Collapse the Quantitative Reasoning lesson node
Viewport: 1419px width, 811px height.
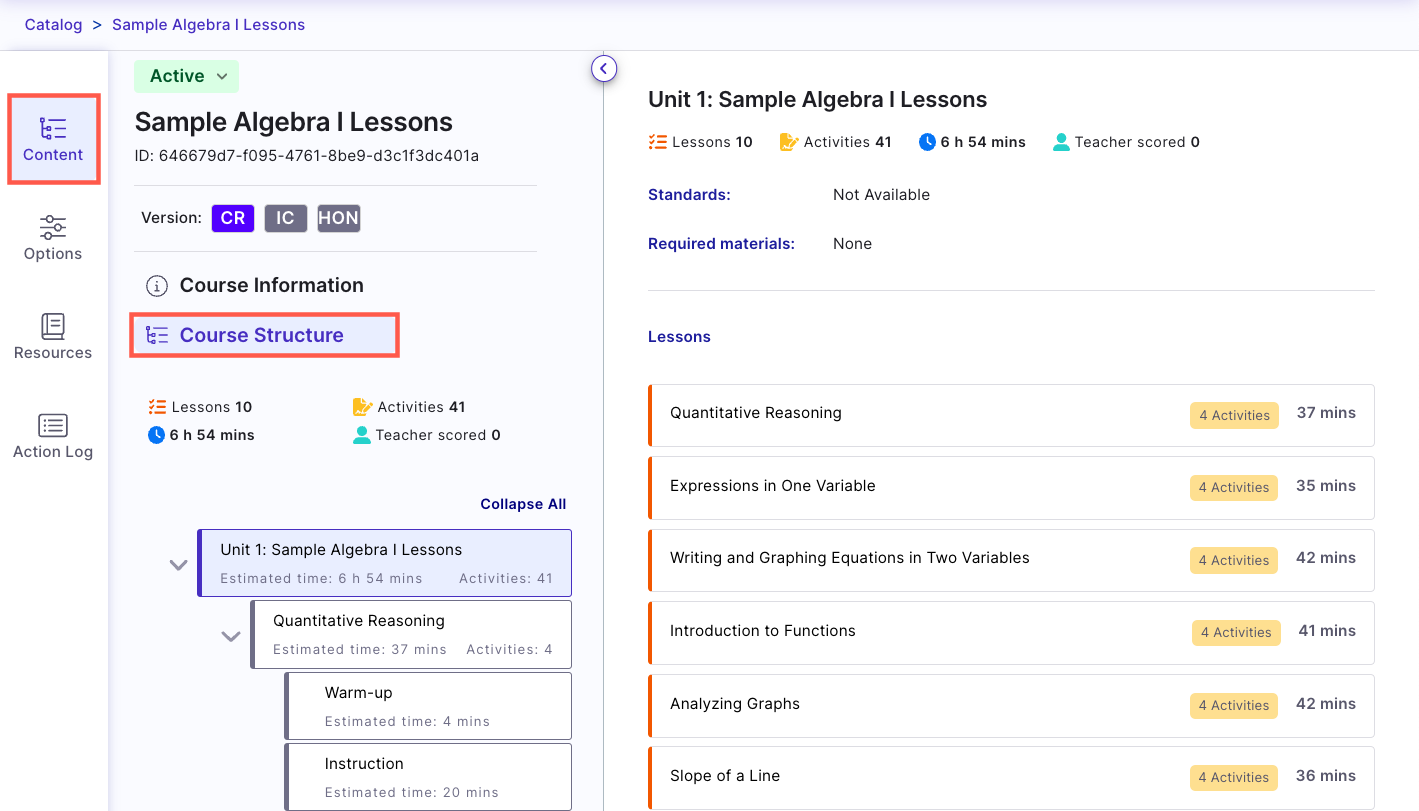coord(231,635)
